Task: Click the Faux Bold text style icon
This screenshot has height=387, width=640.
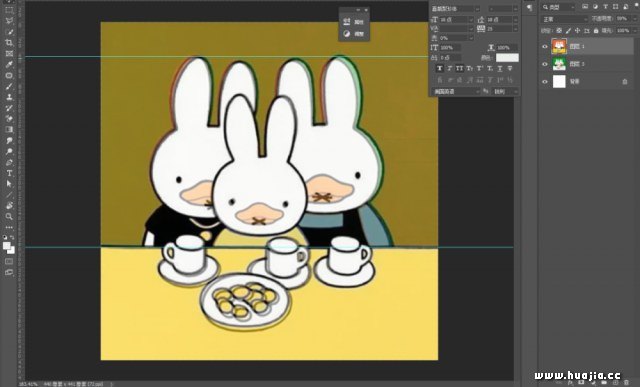Action: coord(440,68)
